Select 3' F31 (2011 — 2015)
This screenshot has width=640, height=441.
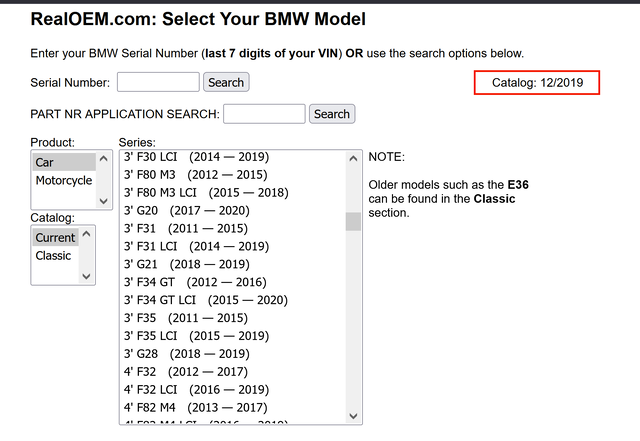[x=233, y=229]
